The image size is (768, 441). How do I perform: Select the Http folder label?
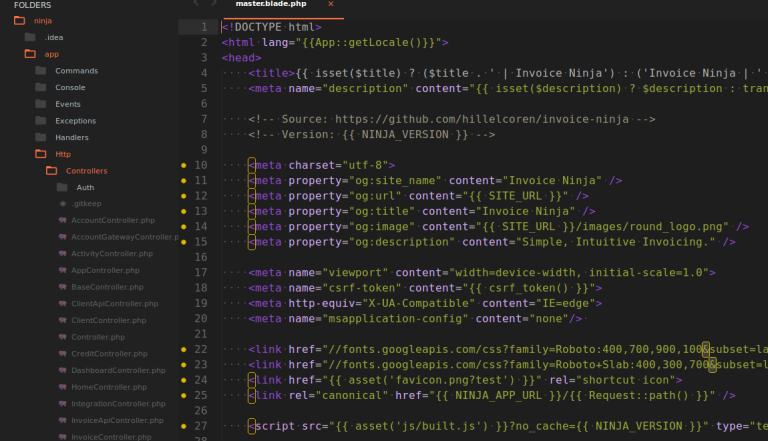63,154
